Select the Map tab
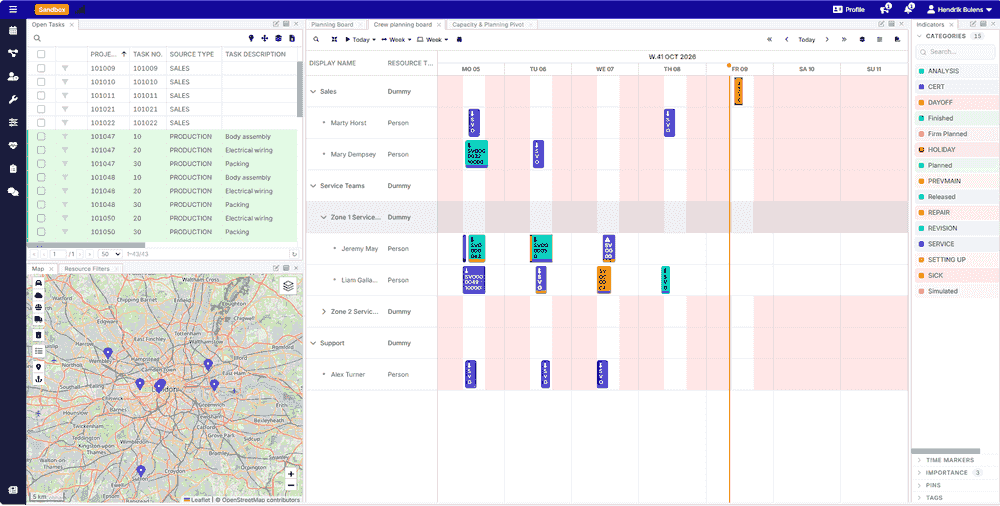1000x506 pixels. [x=38, y=269]
